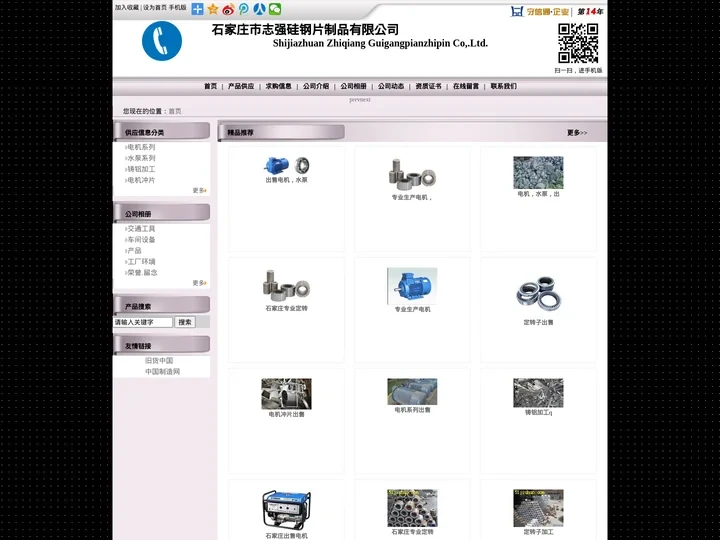Screen dimensions: 720x540
Task: Open the 出售电机，水泵 product thumbnail
Action: pos(287,165)
